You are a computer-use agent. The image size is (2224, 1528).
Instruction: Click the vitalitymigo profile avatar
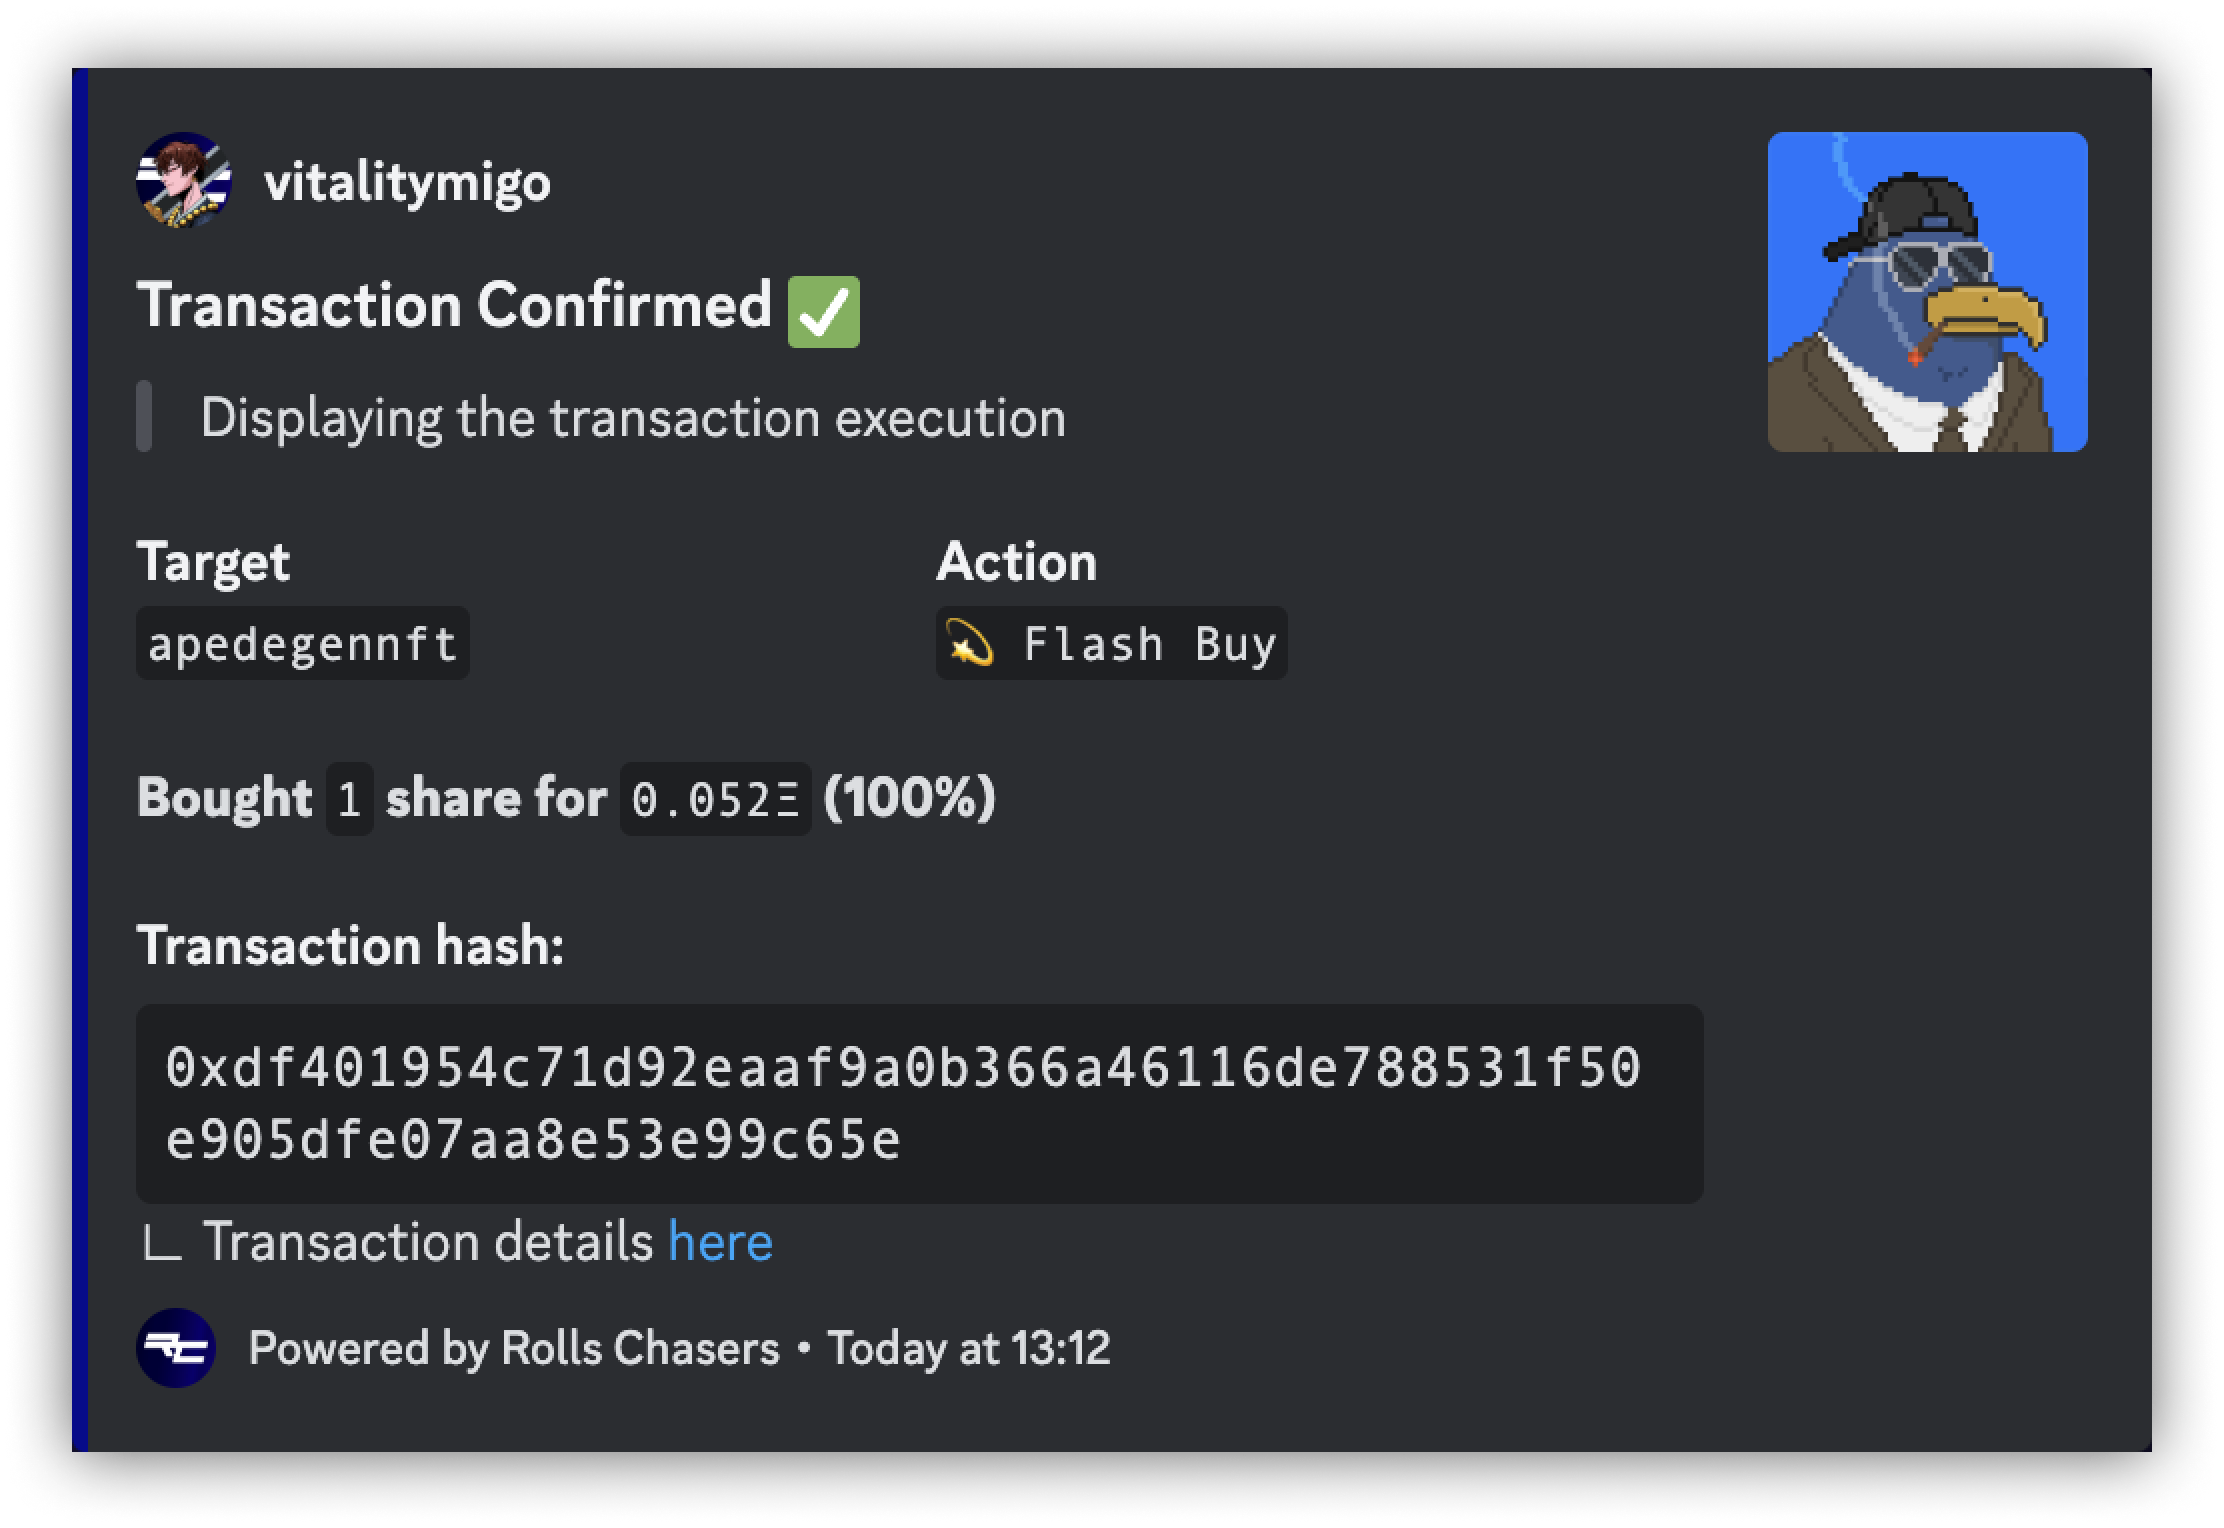pos(184,180)
